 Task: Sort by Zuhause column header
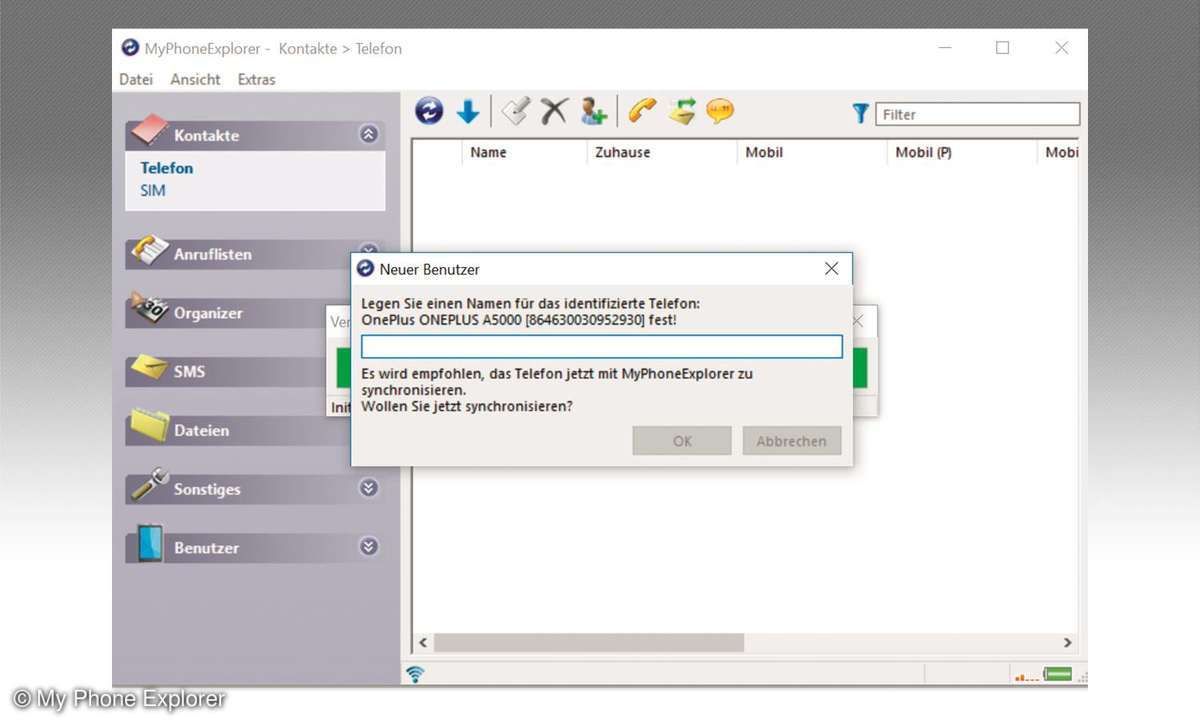coord(662,153)
